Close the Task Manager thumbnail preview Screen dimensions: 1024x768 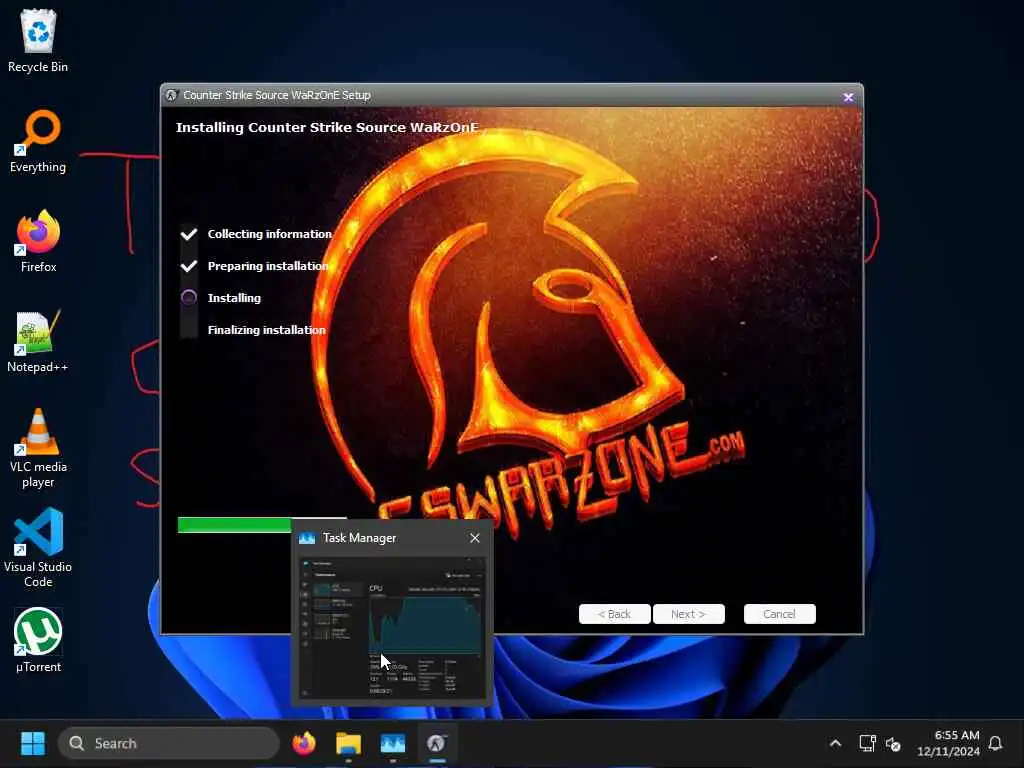pos(475,537)
